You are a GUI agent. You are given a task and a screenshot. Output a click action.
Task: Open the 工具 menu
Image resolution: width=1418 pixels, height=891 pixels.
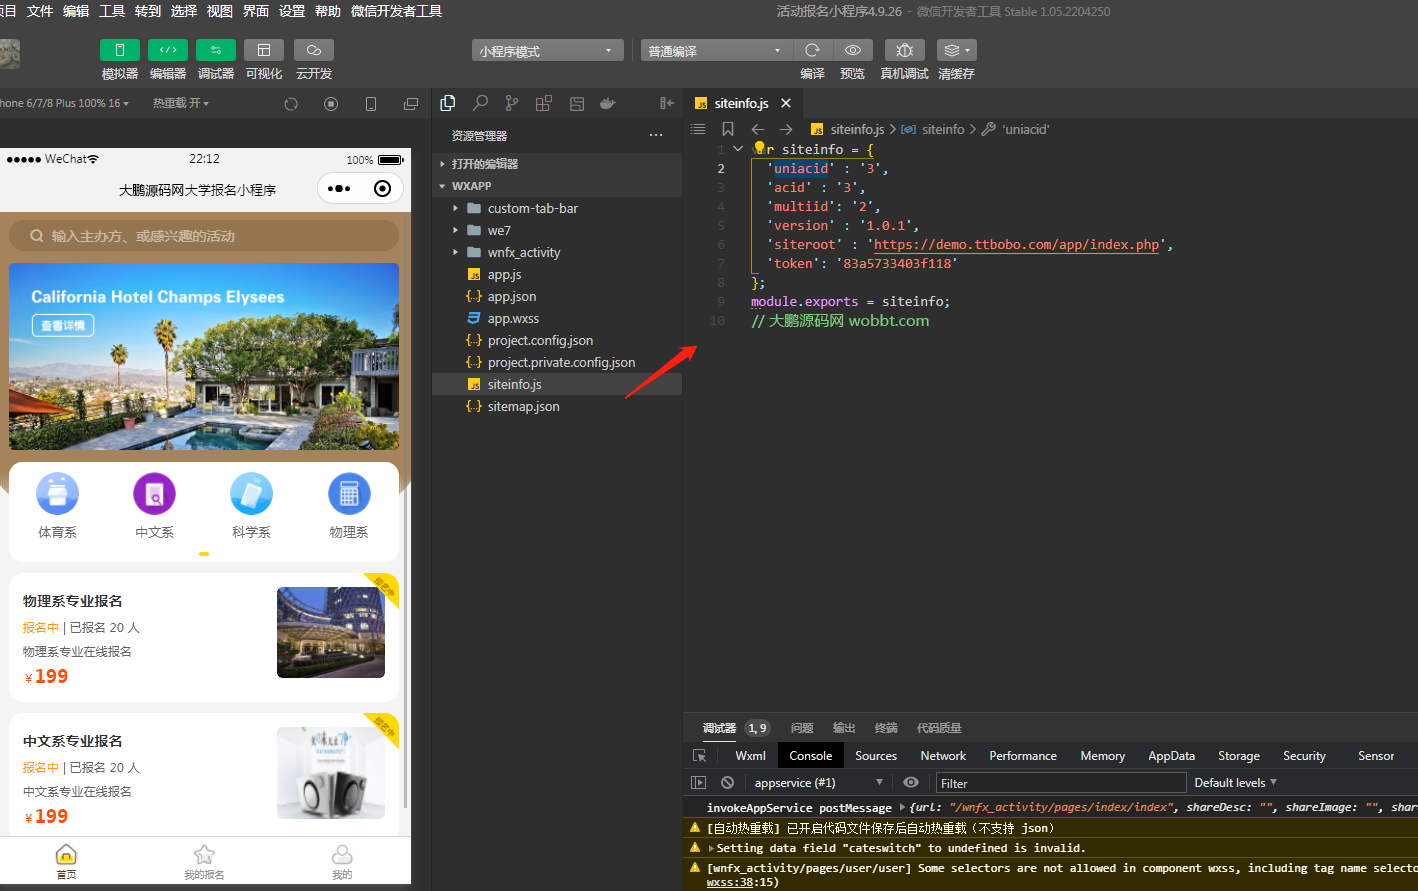click(112, 11)
